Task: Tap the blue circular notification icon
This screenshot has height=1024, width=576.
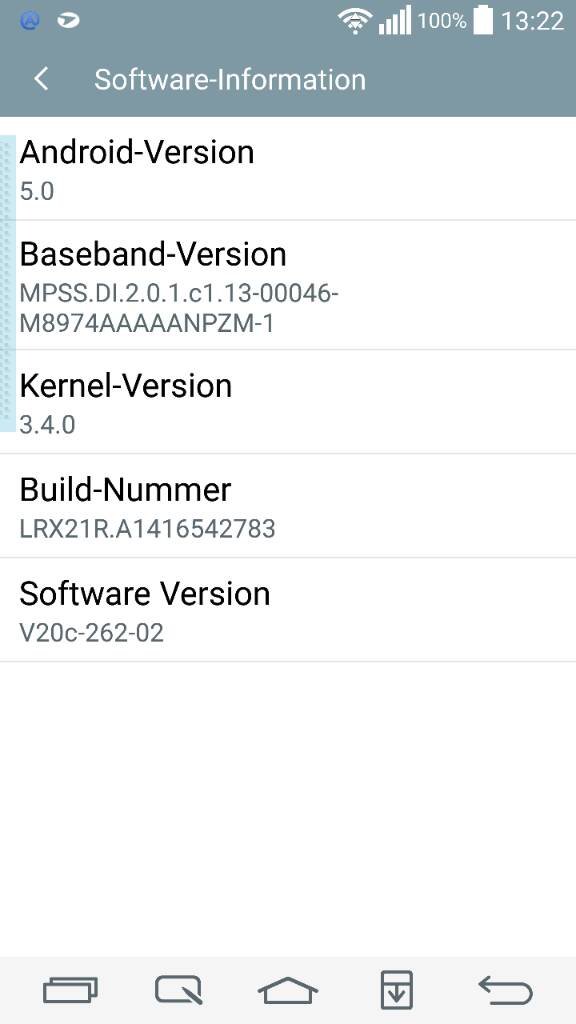Action: coord(30,21)
